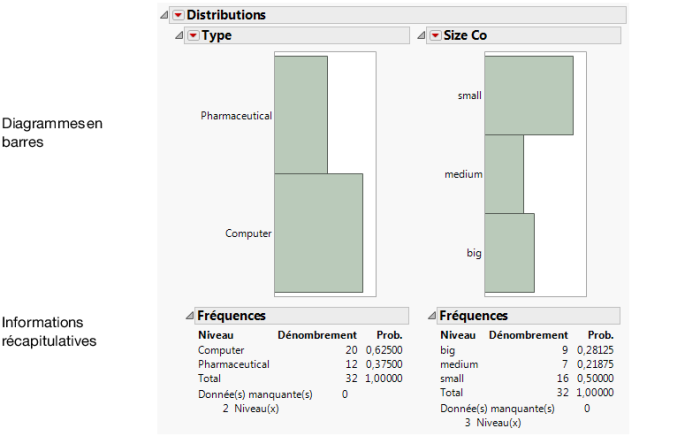Open the Type red triangle menu
This screenshot has width=700, height=436.
[194, 36]
